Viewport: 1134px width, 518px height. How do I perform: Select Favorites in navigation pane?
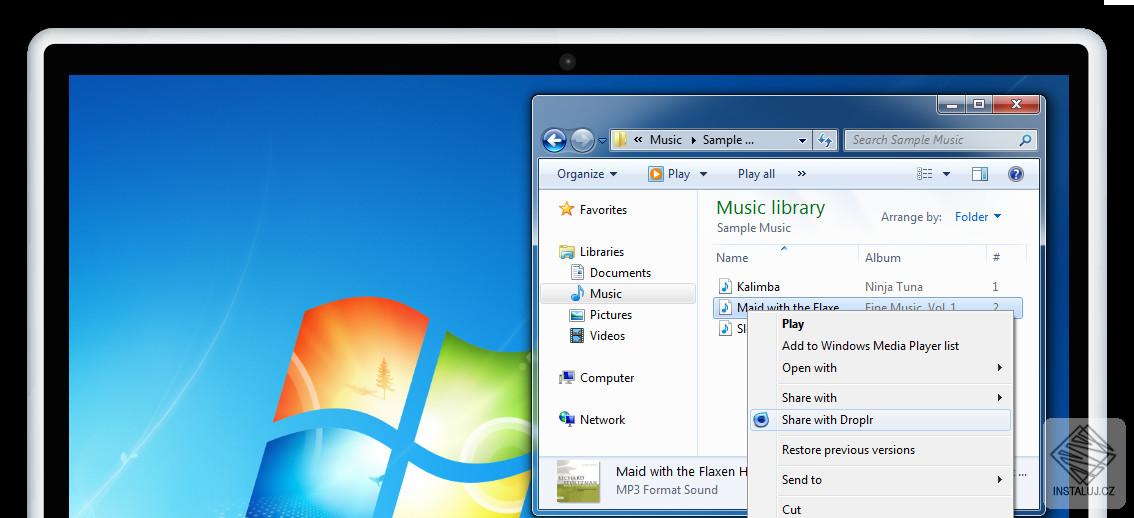point(603,210)
